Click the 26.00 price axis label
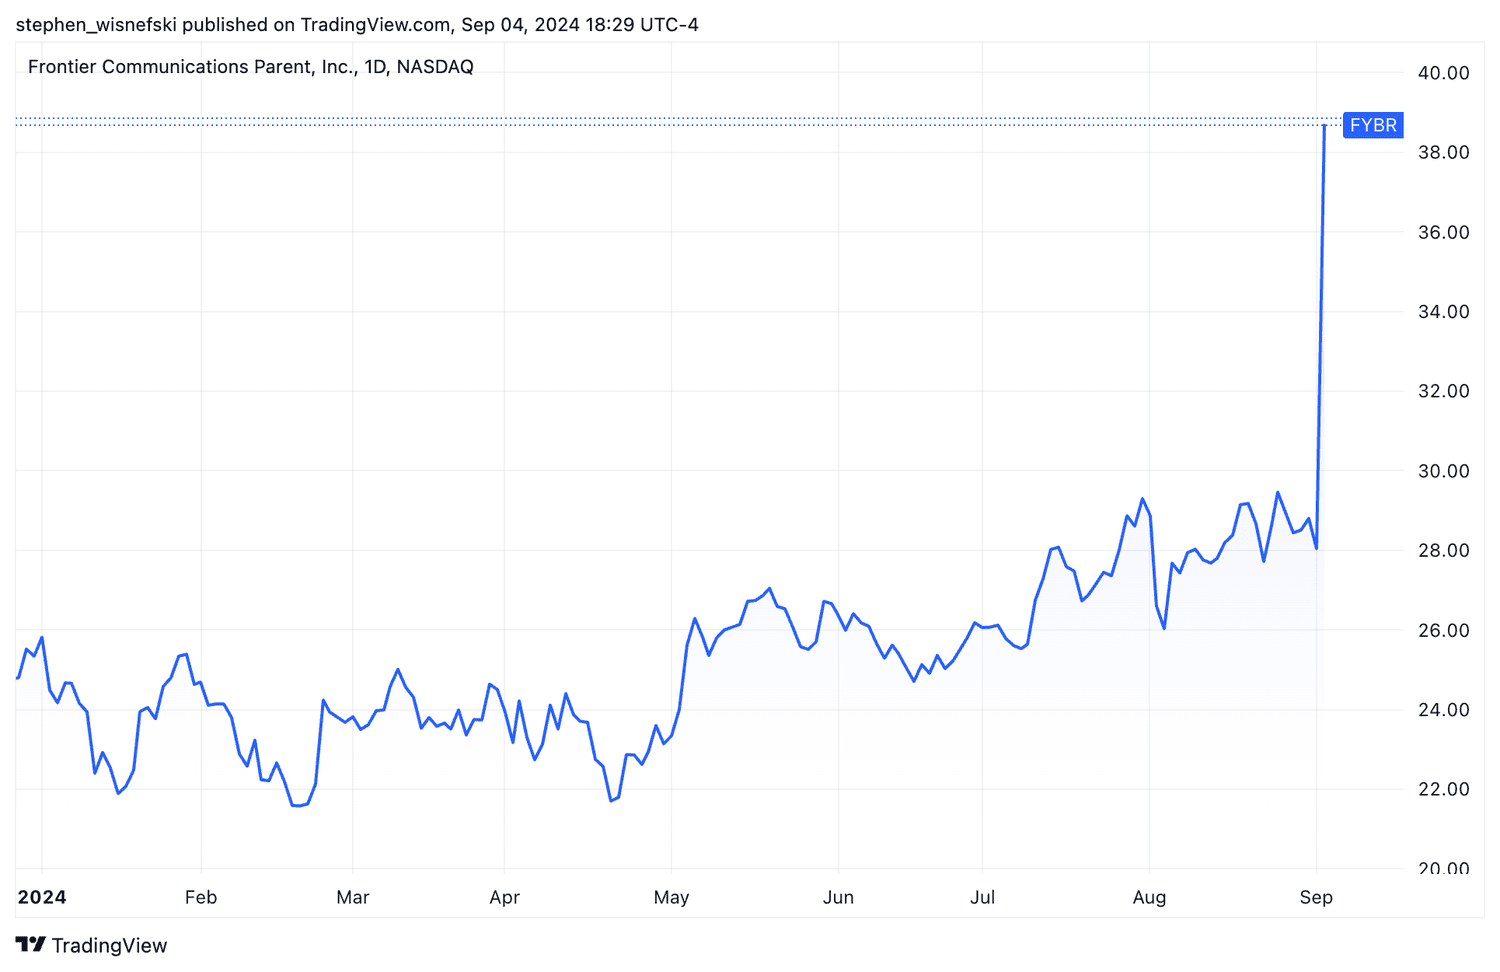 [x=1444, y=630]
